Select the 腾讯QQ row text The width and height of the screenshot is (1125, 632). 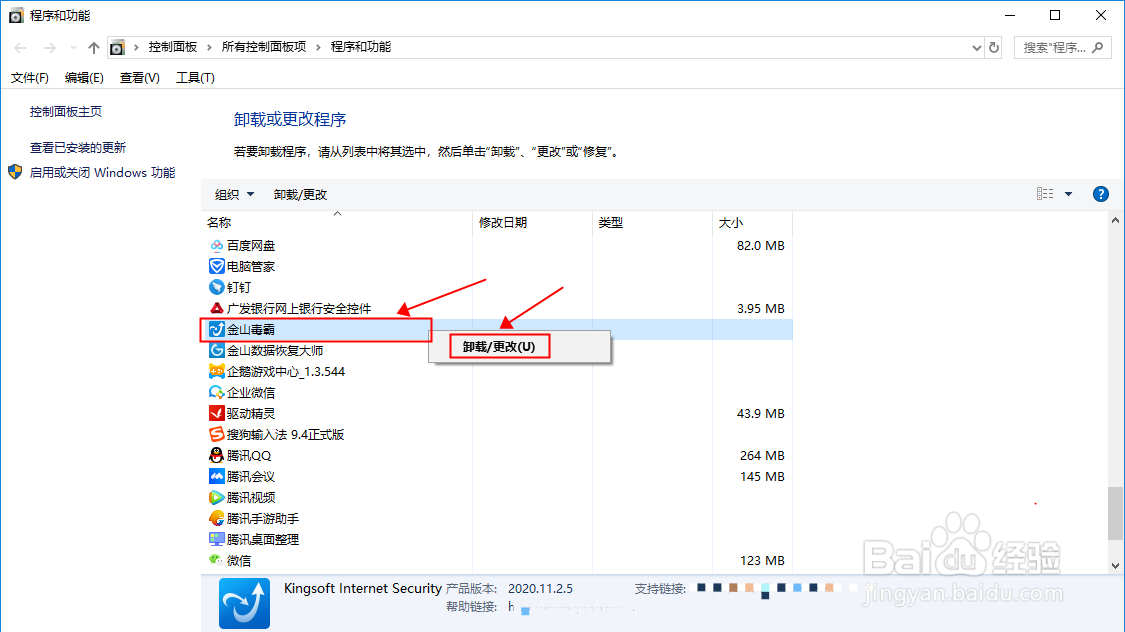pyautogui.click(x=249, y=456)
